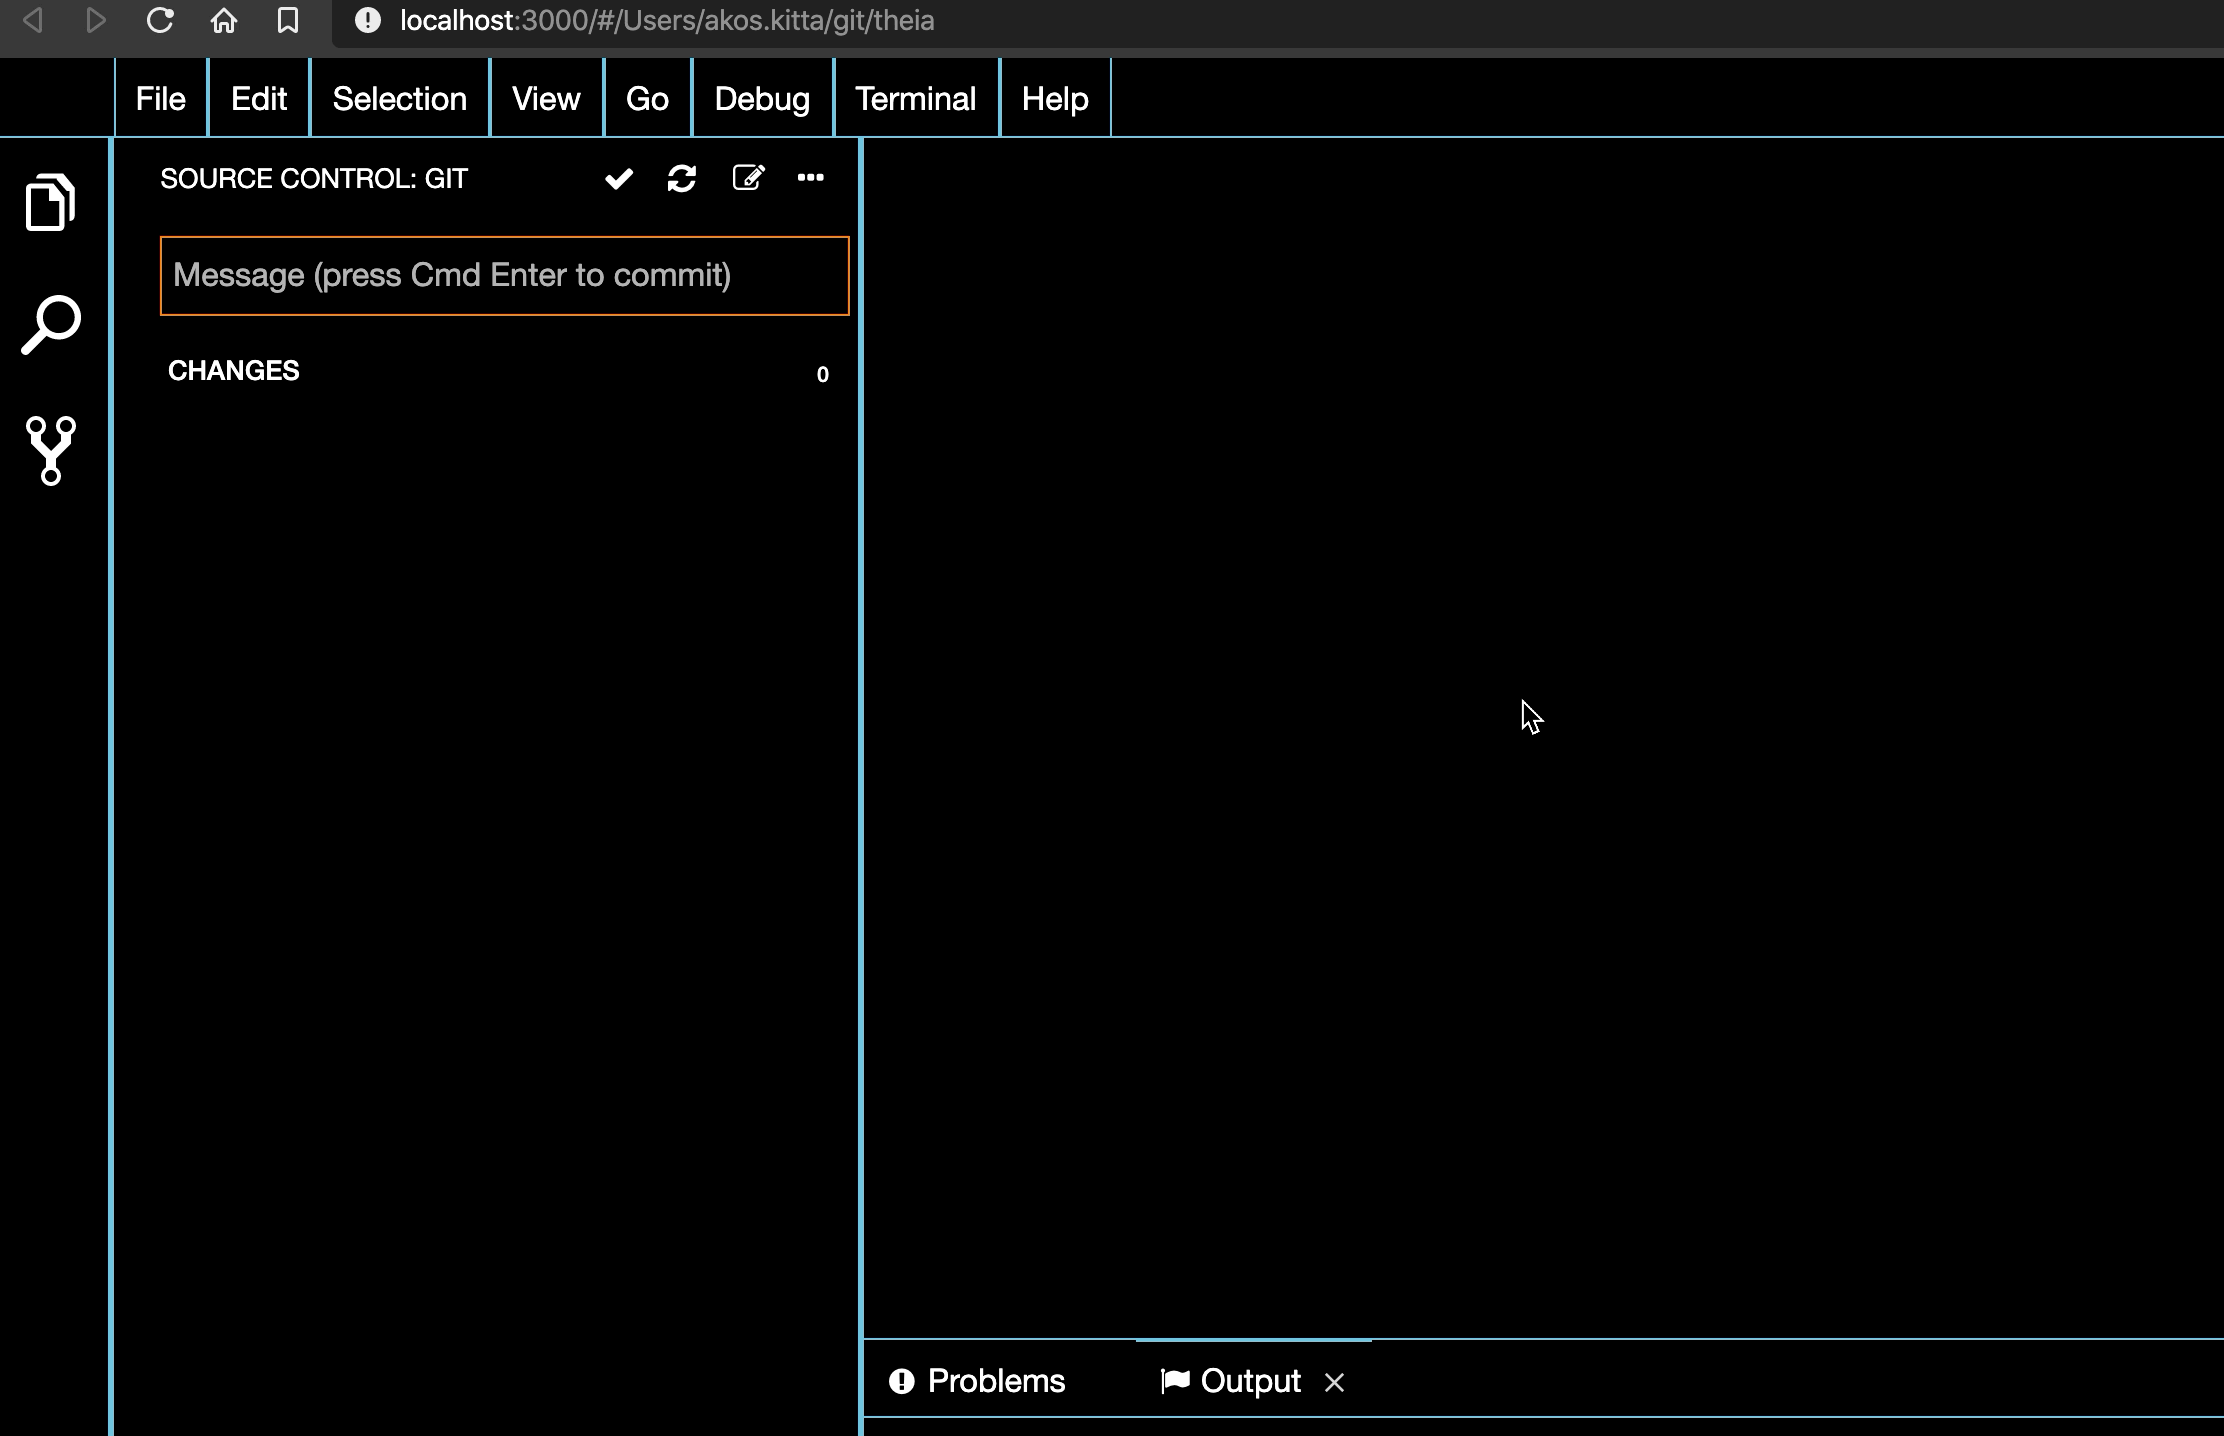This screenshot has width=2224, height=1436.
Task: Collapse the CHANGES section
Action: tap(233, 370)
